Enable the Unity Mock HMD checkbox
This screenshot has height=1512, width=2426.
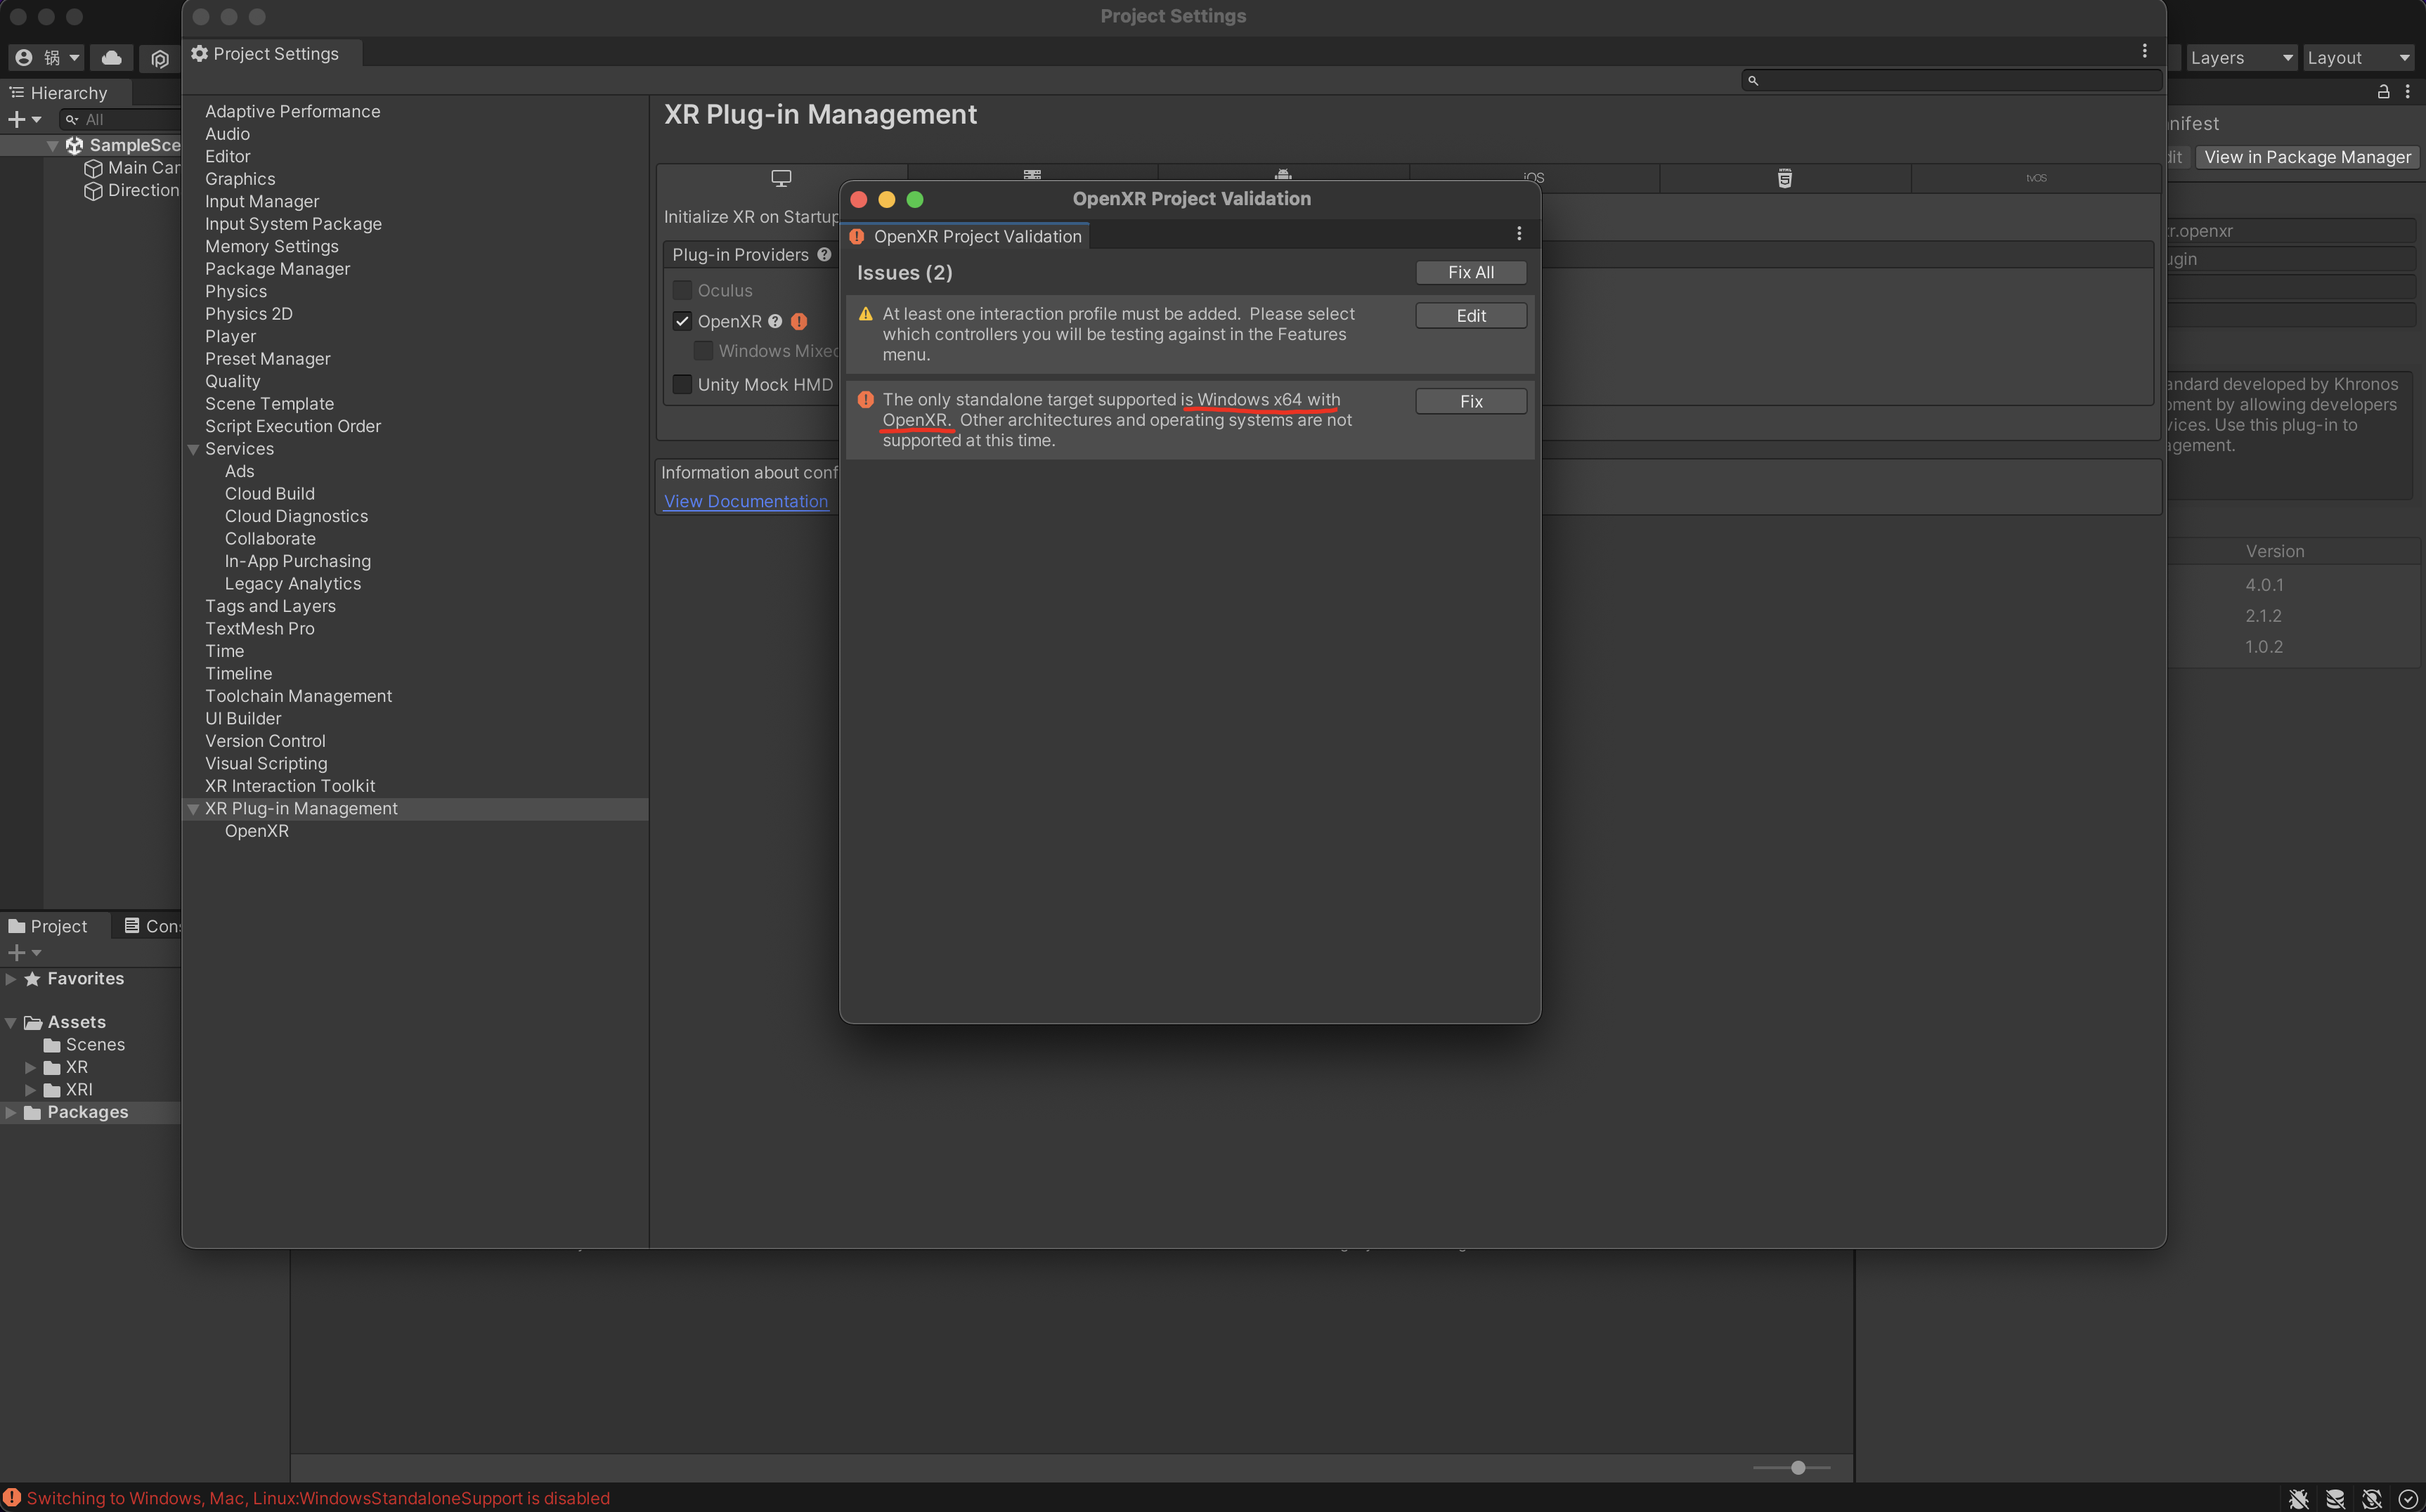pos(682,384)
